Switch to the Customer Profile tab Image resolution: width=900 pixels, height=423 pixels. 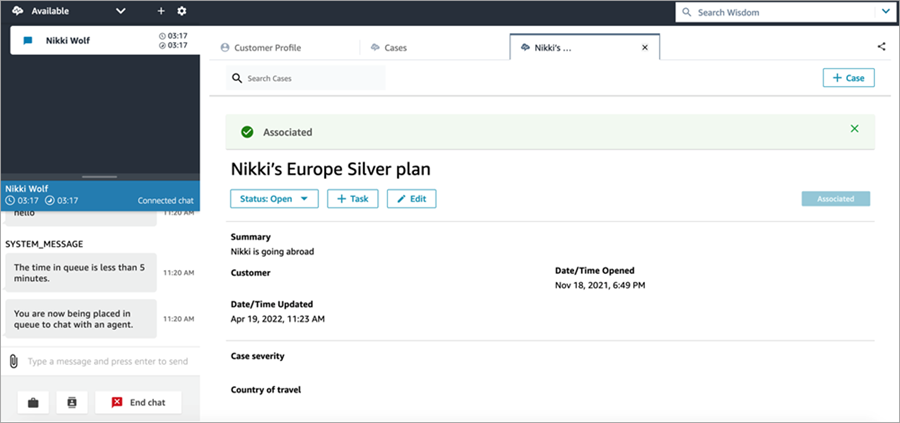coord(261,47)
